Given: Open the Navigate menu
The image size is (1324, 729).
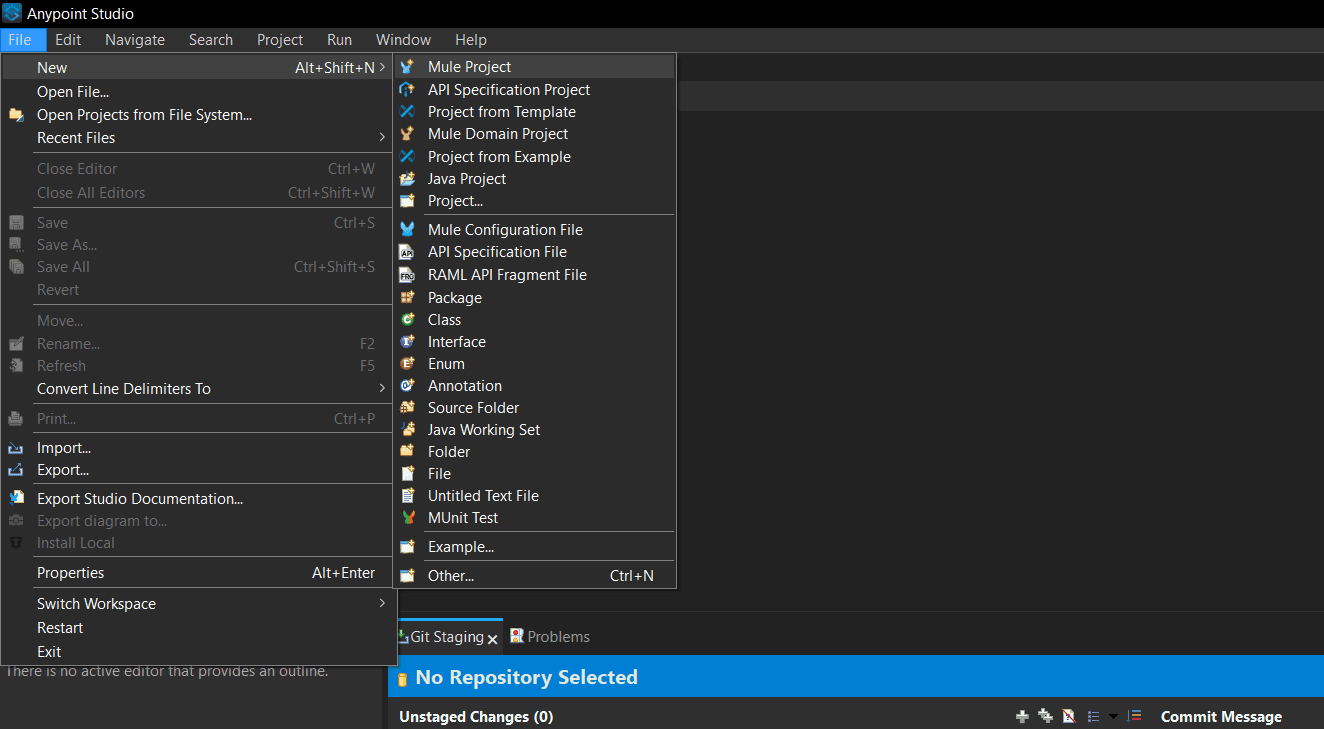Looking at the screenshot, I should coord(135,40).
